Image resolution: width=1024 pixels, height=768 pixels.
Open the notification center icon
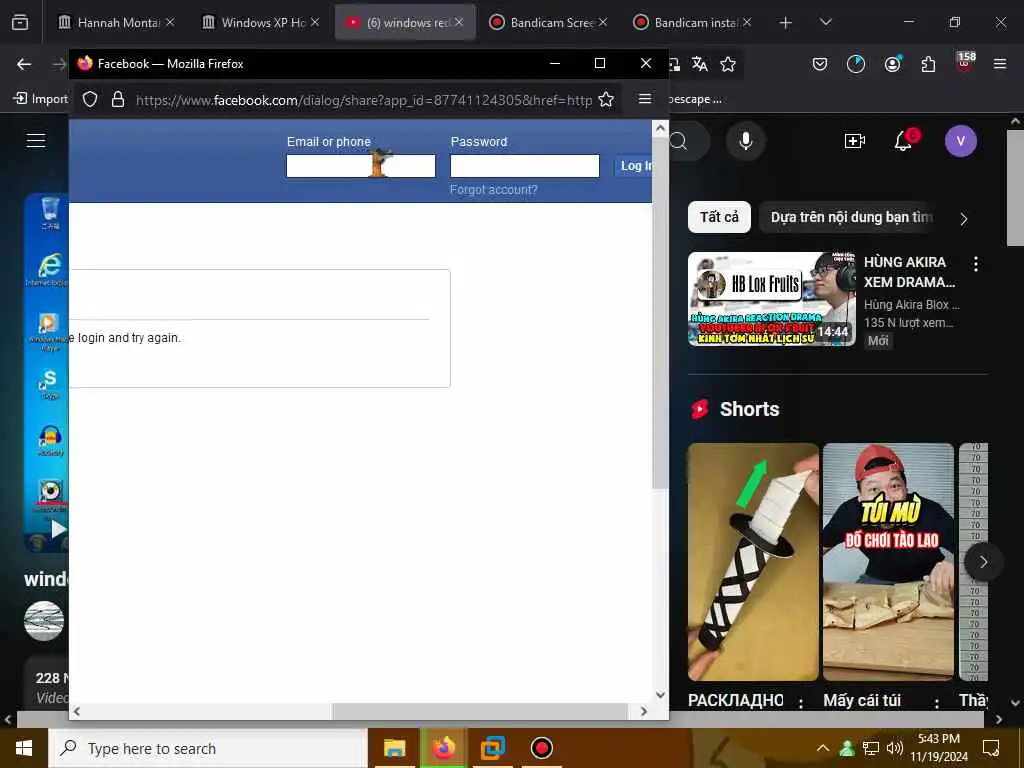click(x=991, y=748)
